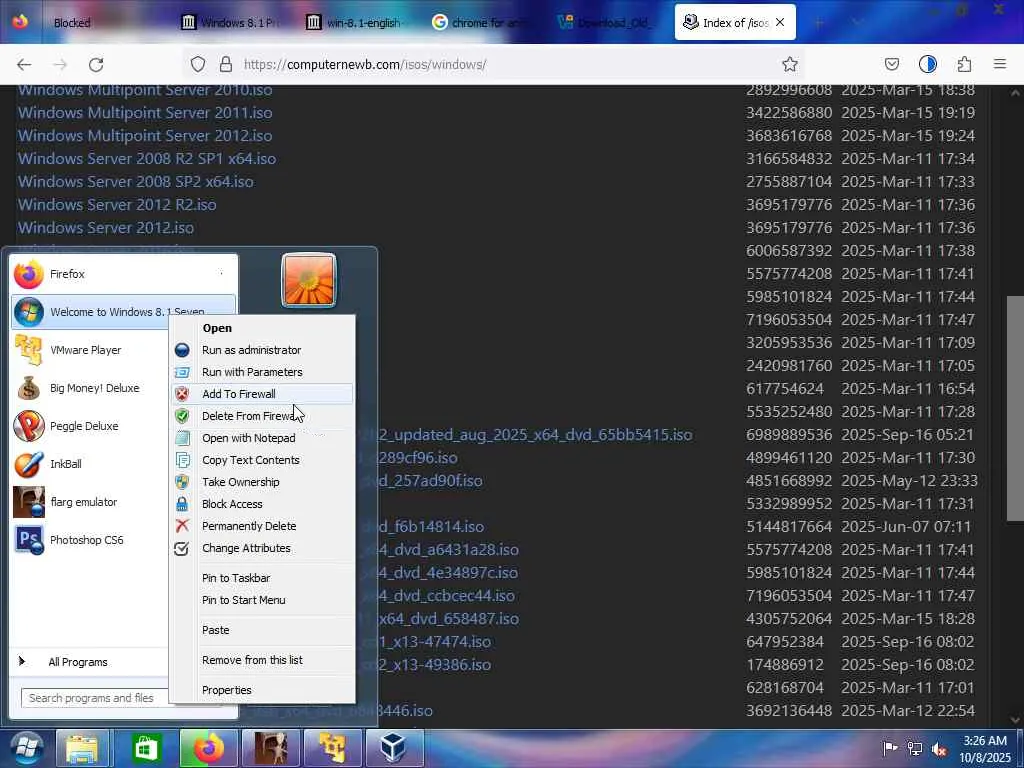This screenshot has height=768, width=1024.
Task: Open Windows Multipoint Server 2012.iso link
Action: click(145, 136)
